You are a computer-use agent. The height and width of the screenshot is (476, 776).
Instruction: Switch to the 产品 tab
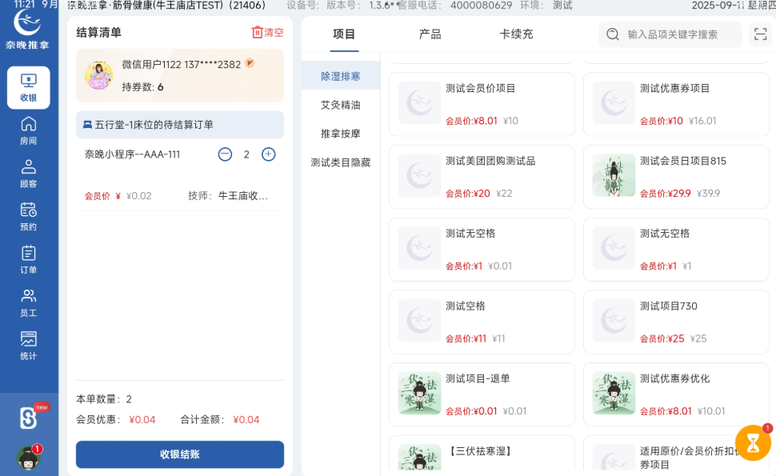430,34
